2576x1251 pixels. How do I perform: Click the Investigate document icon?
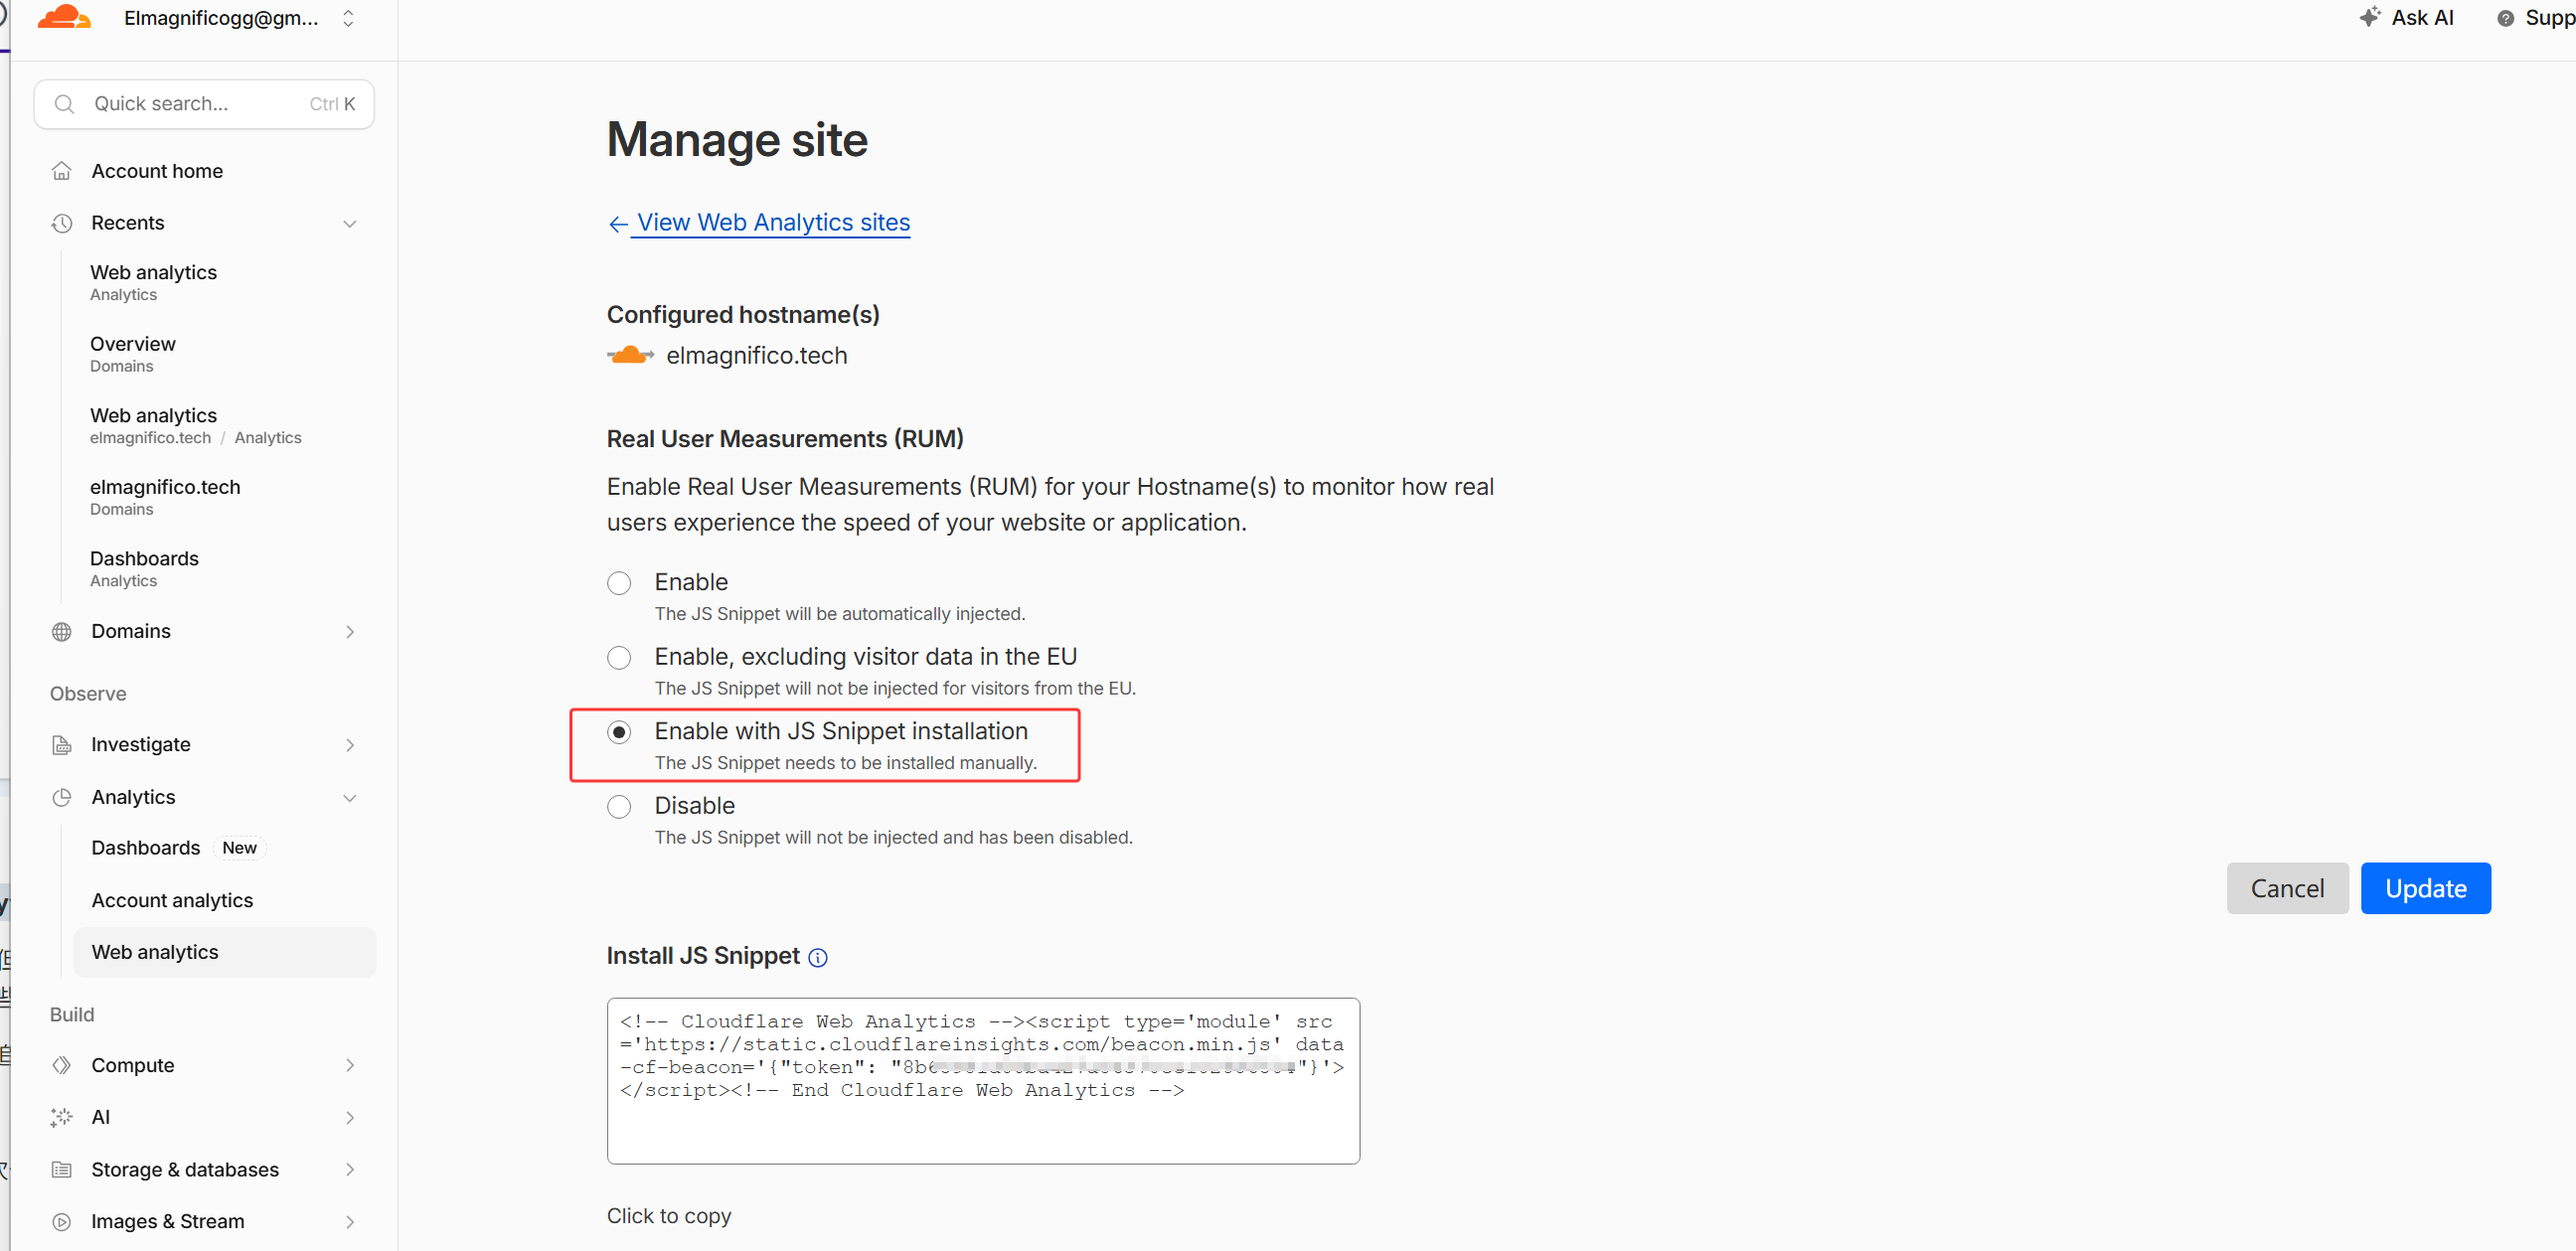[x=62, y=745]
